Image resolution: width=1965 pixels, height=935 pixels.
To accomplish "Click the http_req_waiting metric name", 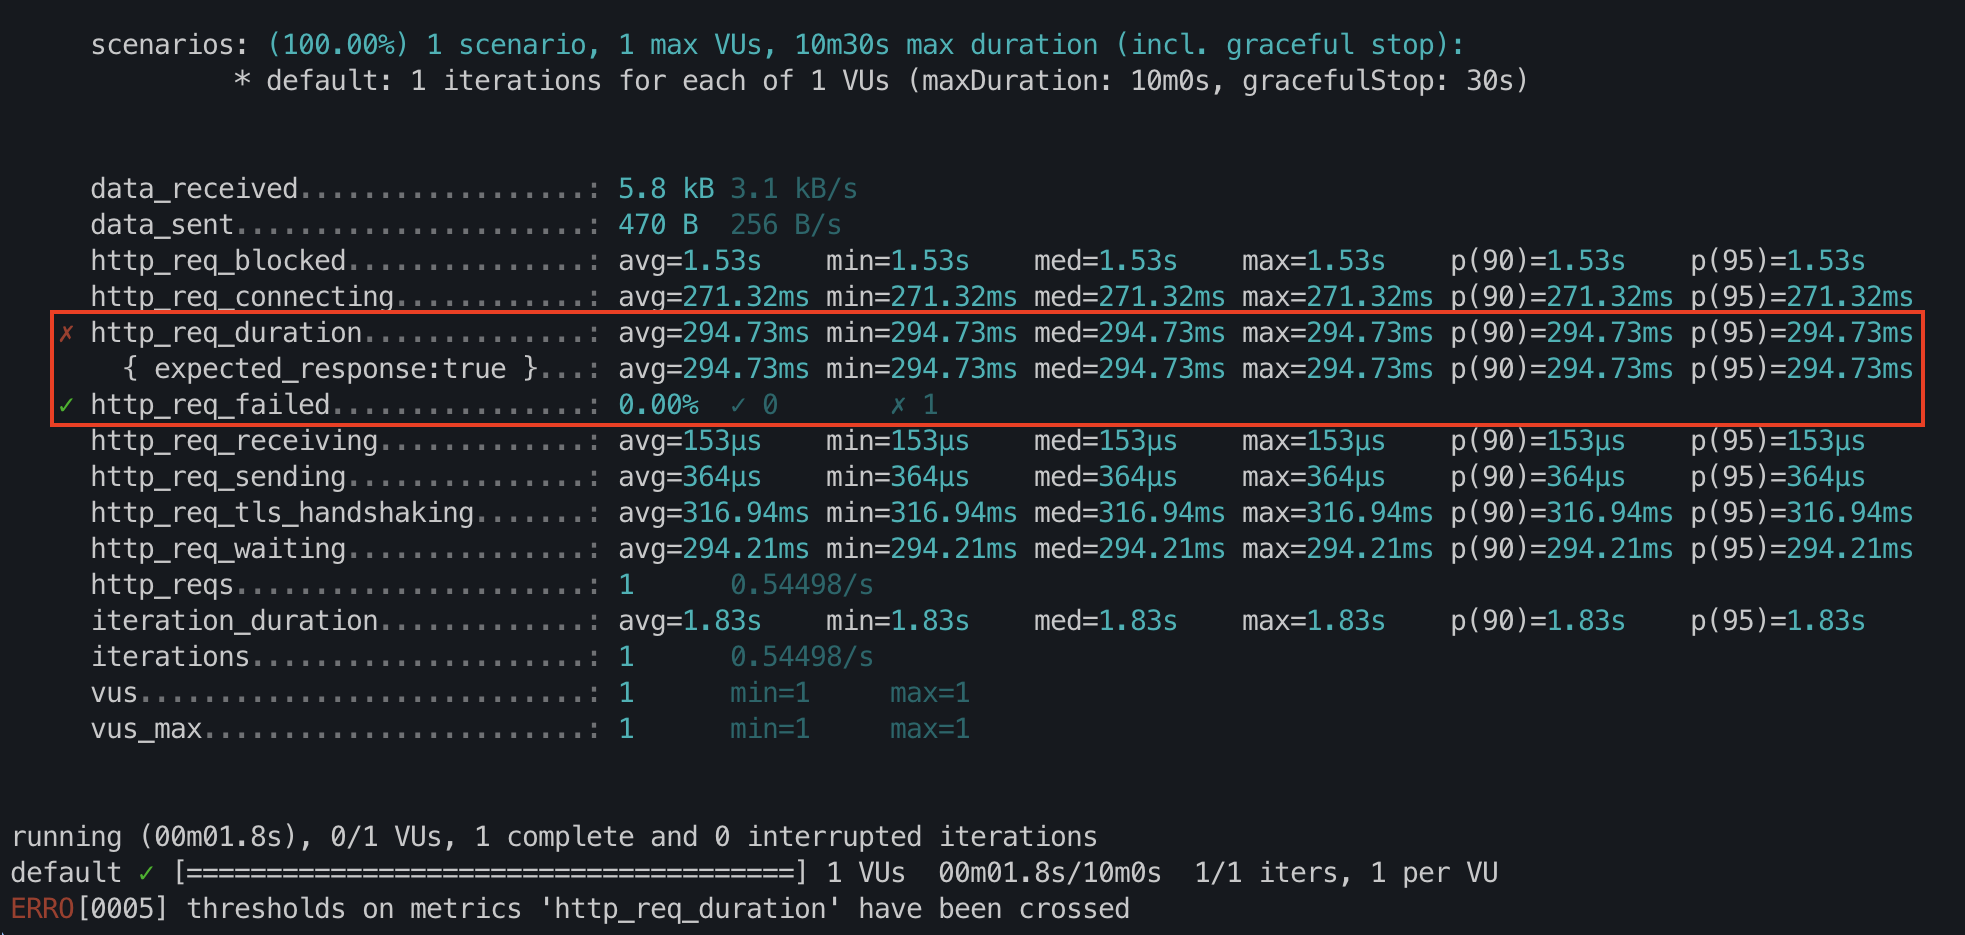I will tap(218, 549).
